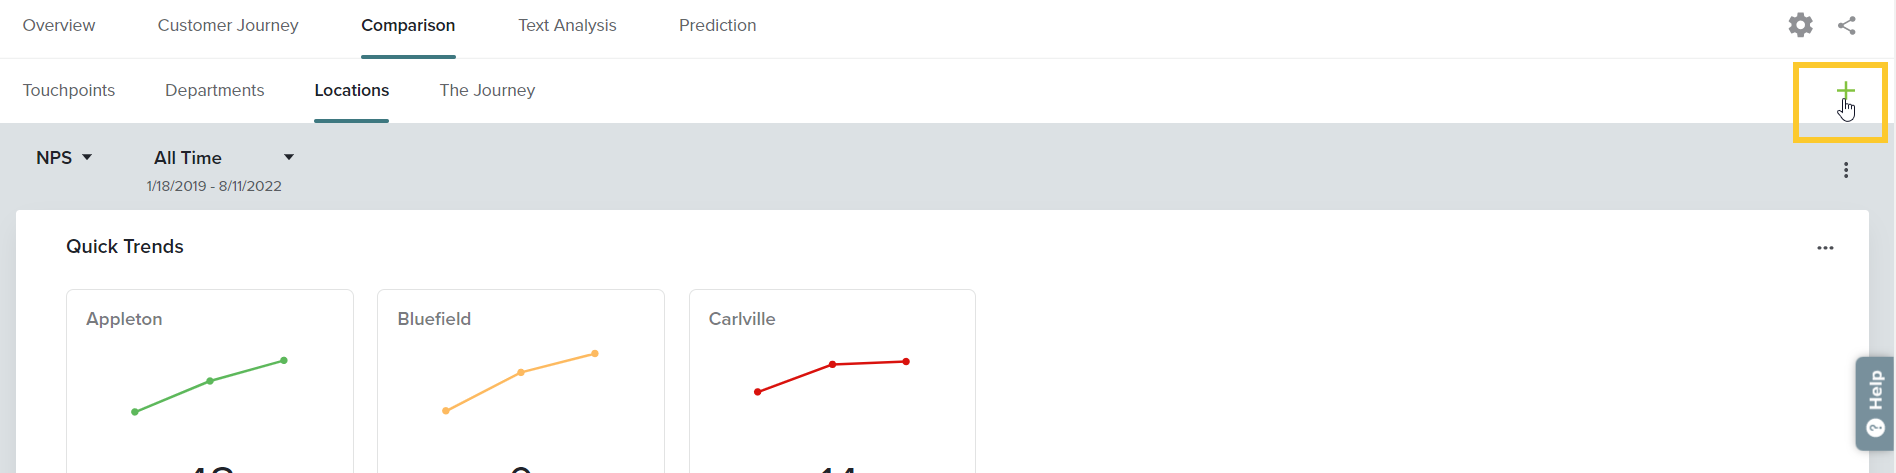Open the settings gear icon

(x=1800, y=25)
